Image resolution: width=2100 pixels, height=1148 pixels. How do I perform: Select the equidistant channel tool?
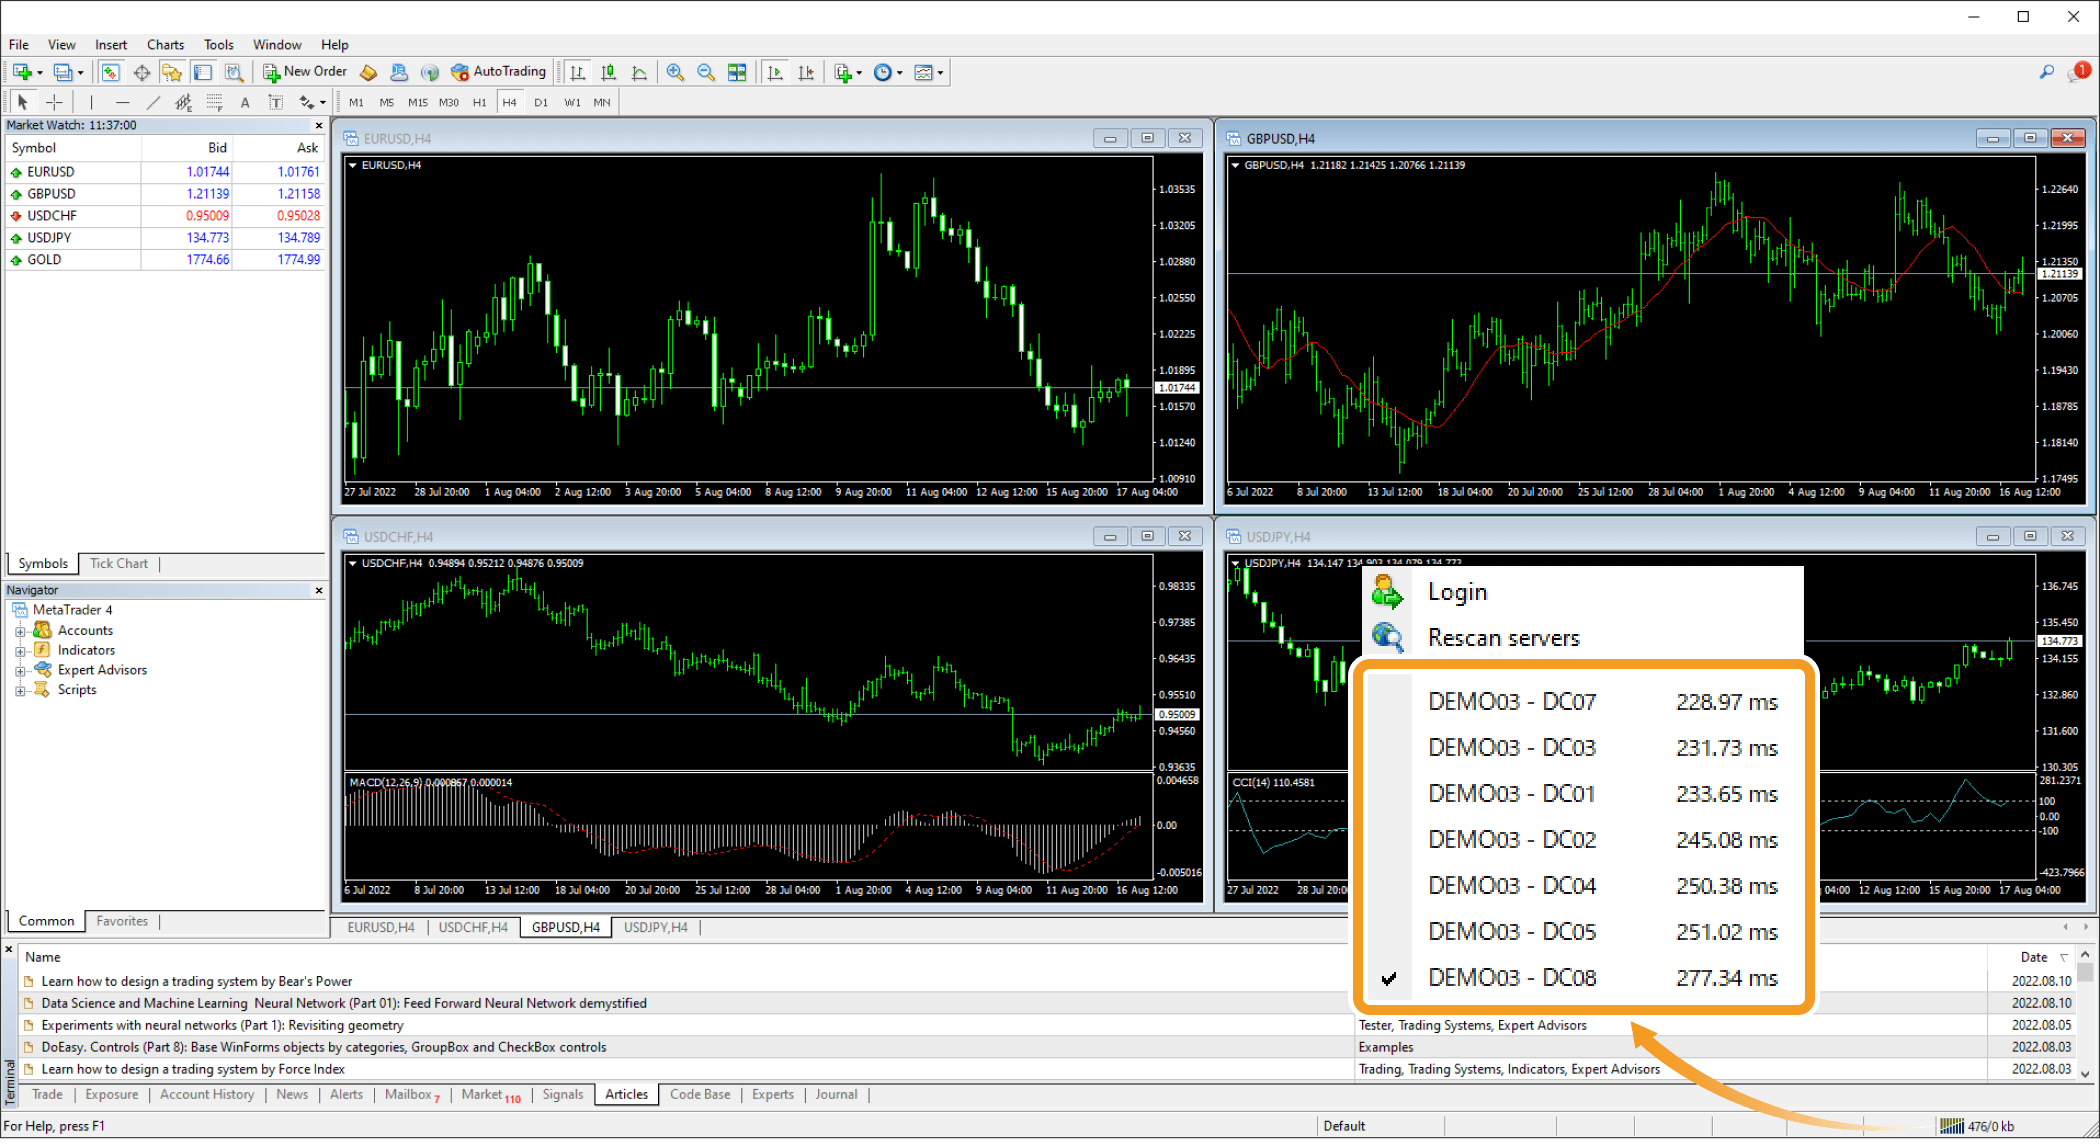[183, 102]
